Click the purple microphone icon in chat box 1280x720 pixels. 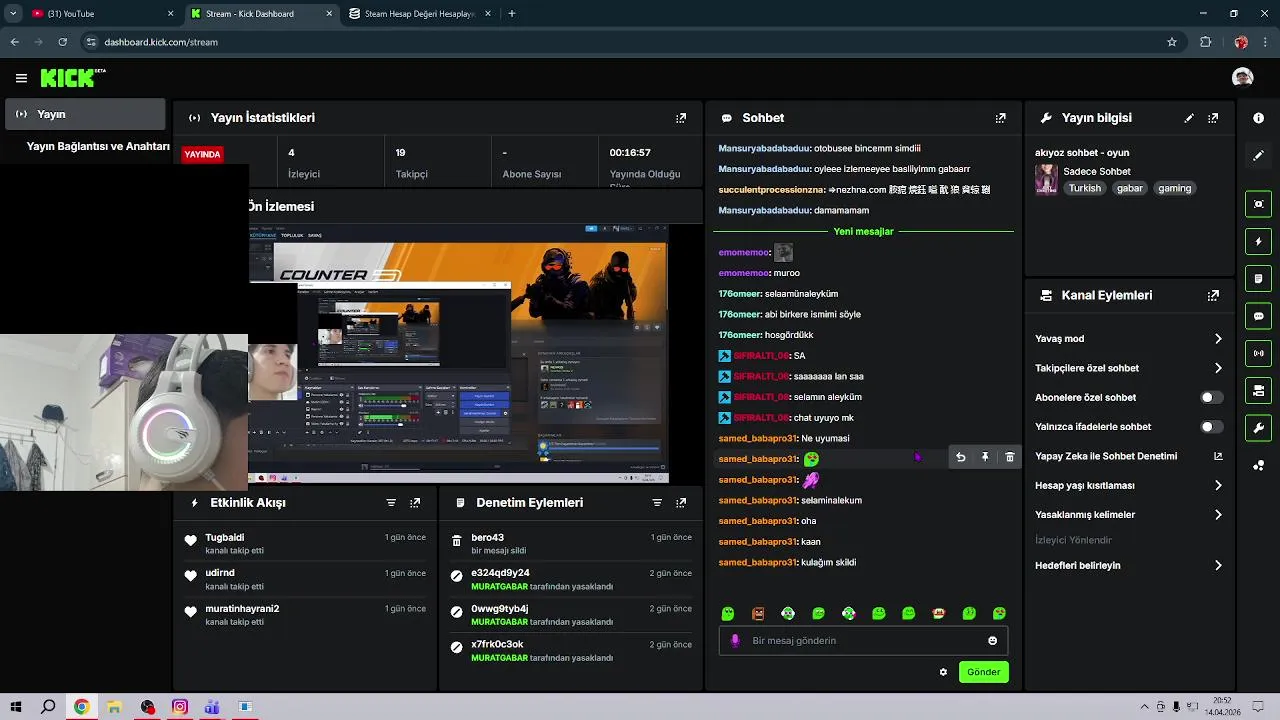(735, 641)
